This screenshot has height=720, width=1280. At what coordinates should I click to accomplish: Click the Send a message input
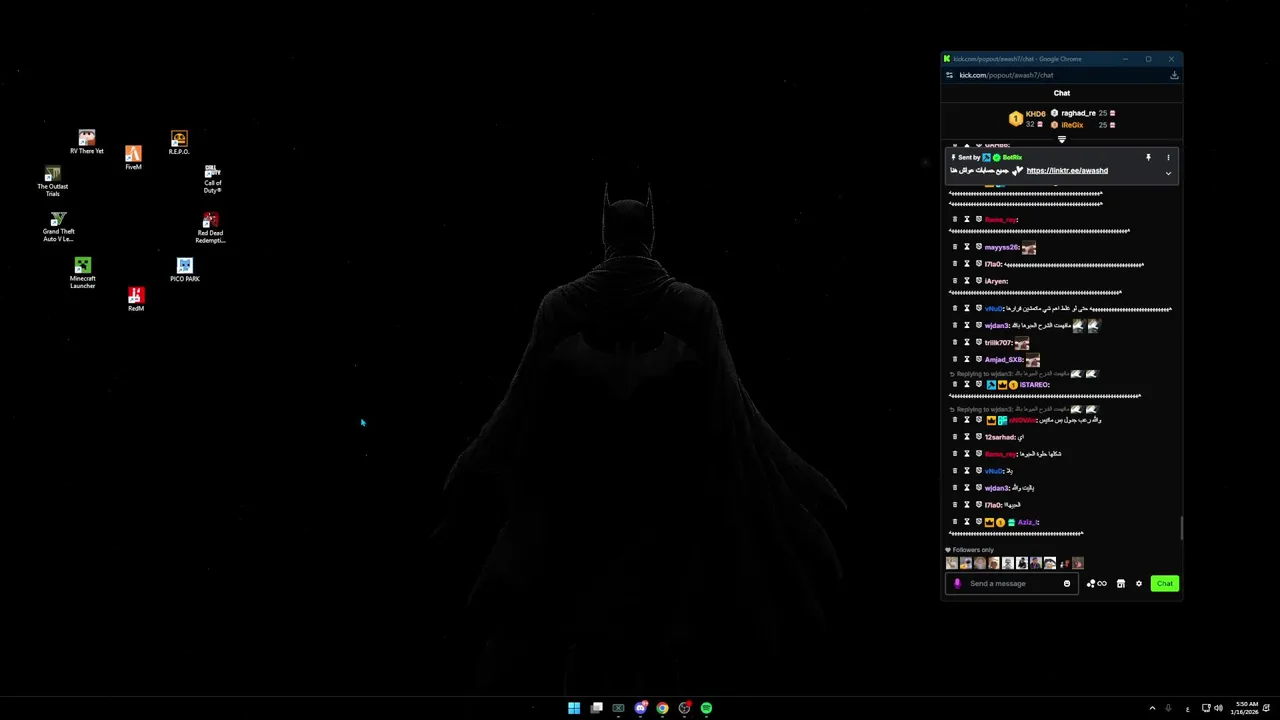click(x=1013, y=583)
